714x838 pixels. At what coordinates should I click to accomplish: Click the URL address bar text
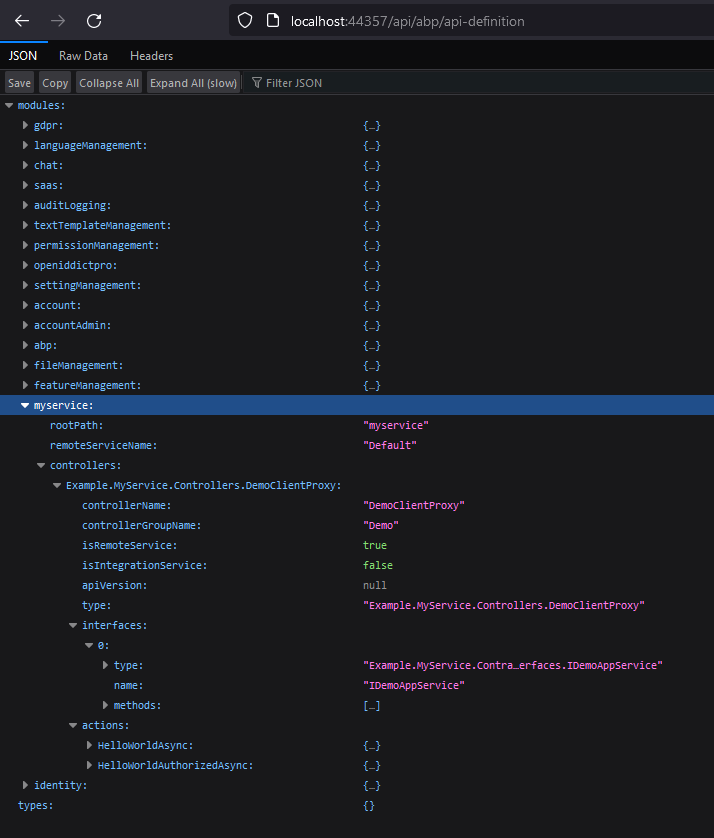[407, 21]
